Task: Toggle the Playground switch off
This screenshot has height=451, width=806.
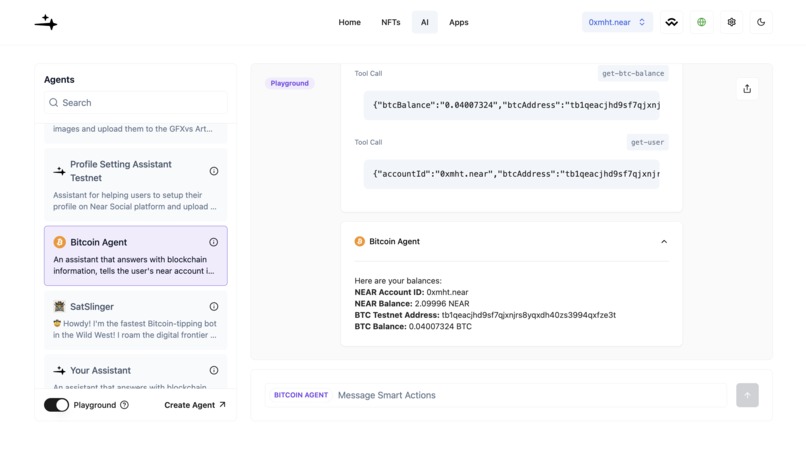Action: coord(56,405)
